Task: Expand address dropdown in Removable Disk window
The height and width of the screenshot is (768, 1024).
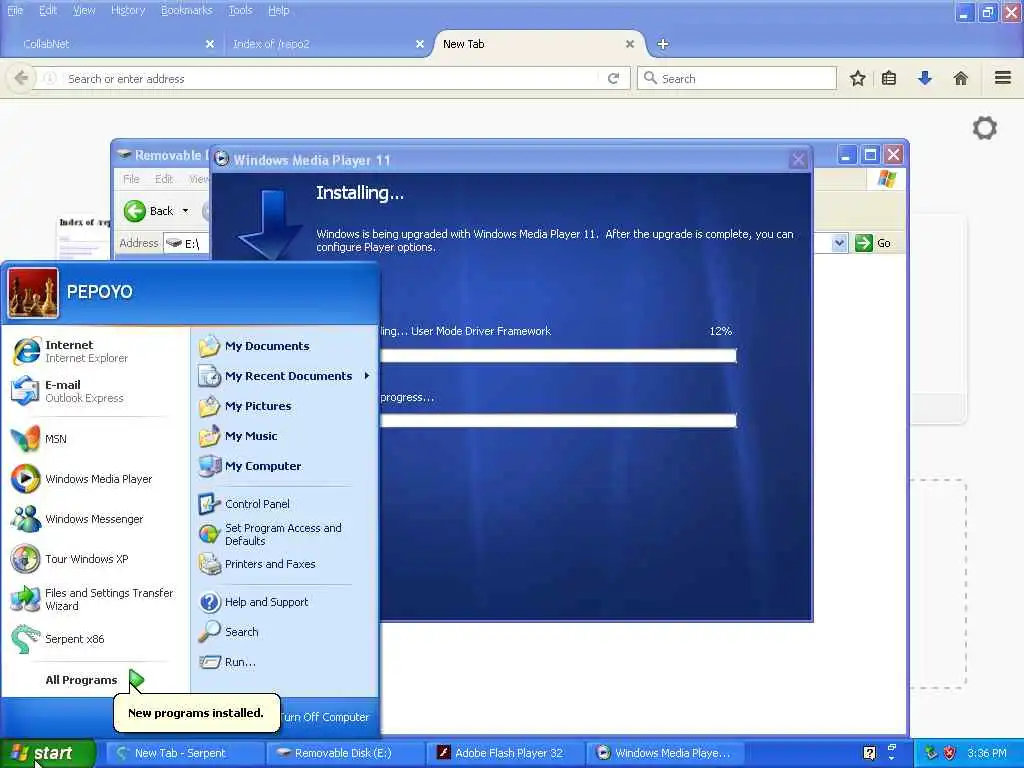Action: click(x=840, y=243)
